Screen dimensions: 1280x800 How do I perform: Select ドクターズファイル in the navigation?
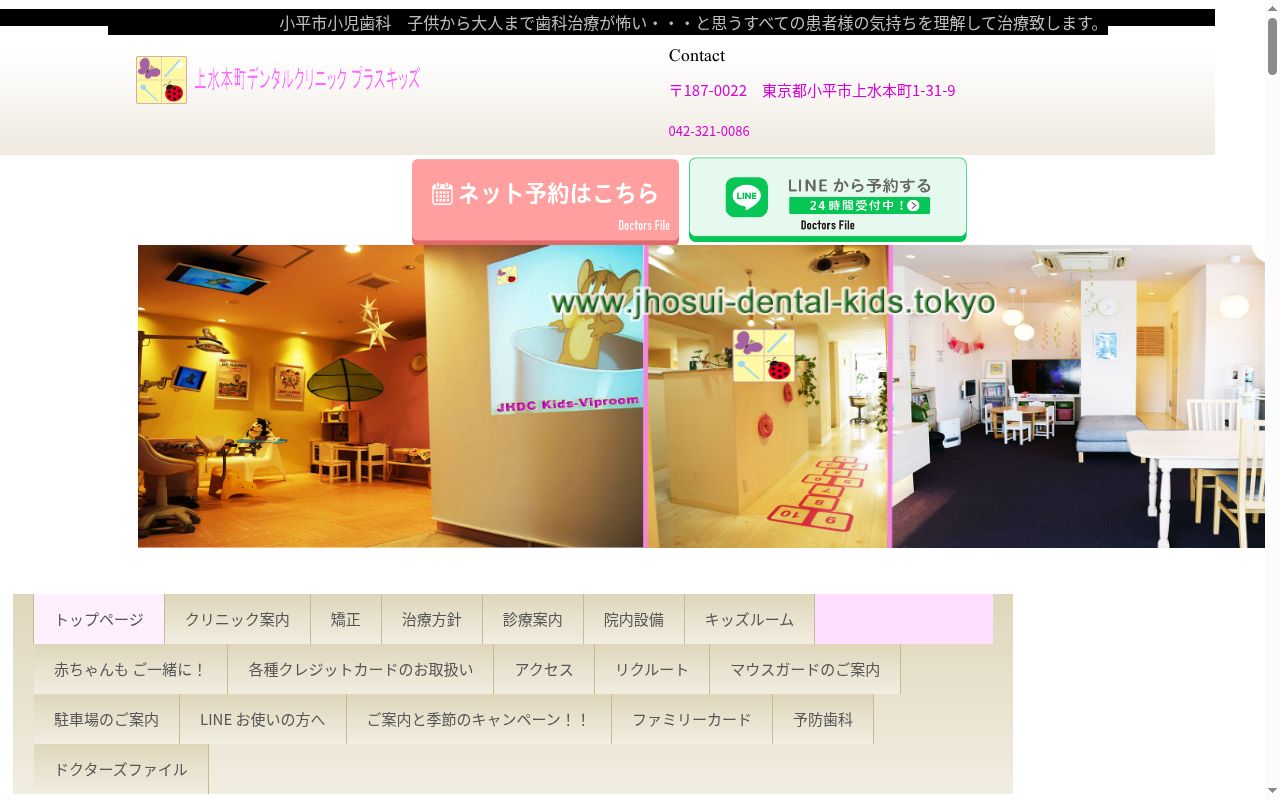coord(121,770)
